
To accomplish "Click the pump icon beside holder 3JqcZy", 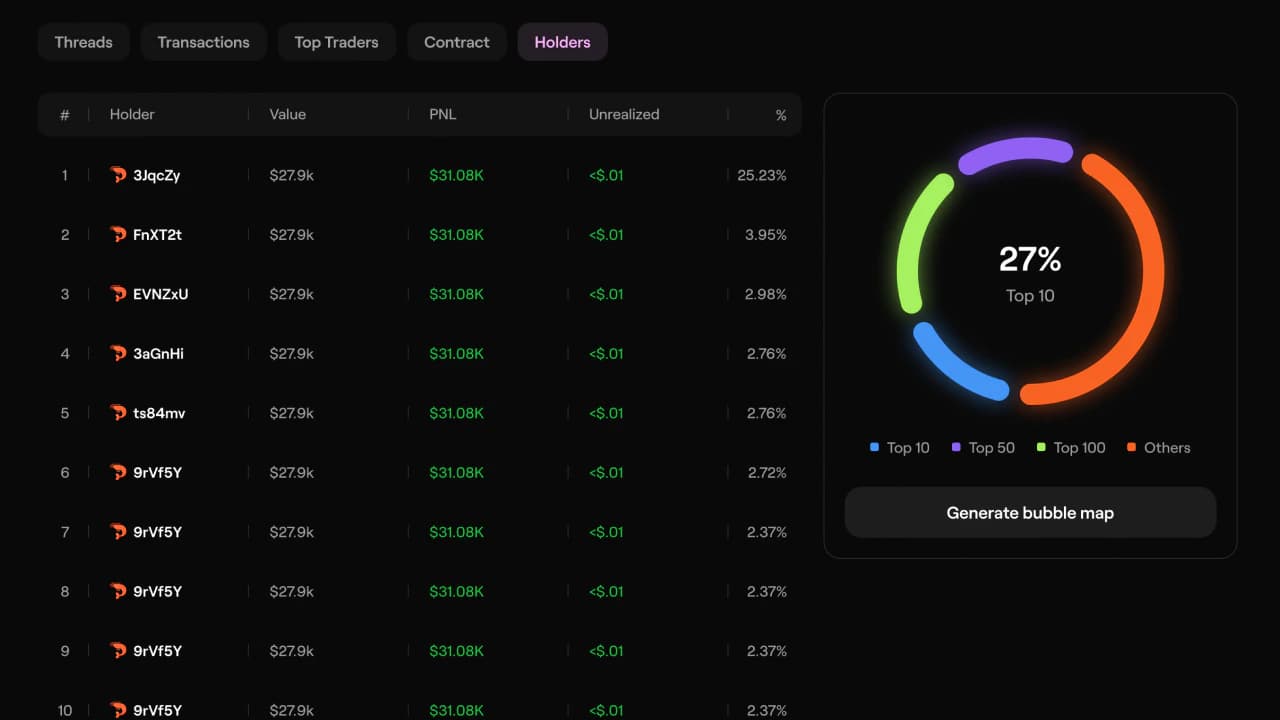I will click(118, 175).
